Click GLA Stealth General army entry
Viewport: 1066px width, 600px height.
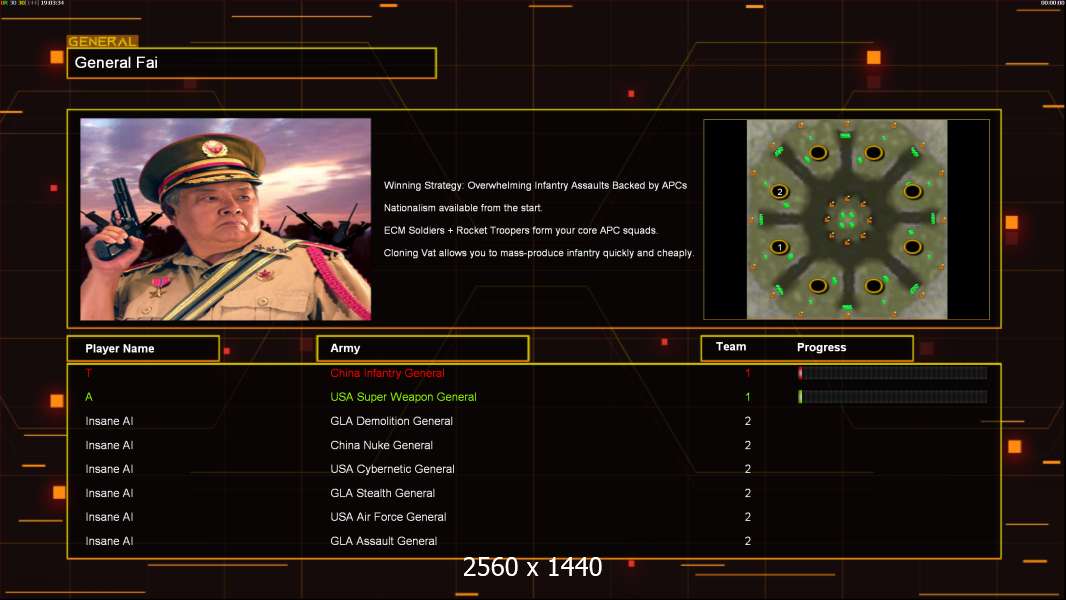[x=383, y=493]
